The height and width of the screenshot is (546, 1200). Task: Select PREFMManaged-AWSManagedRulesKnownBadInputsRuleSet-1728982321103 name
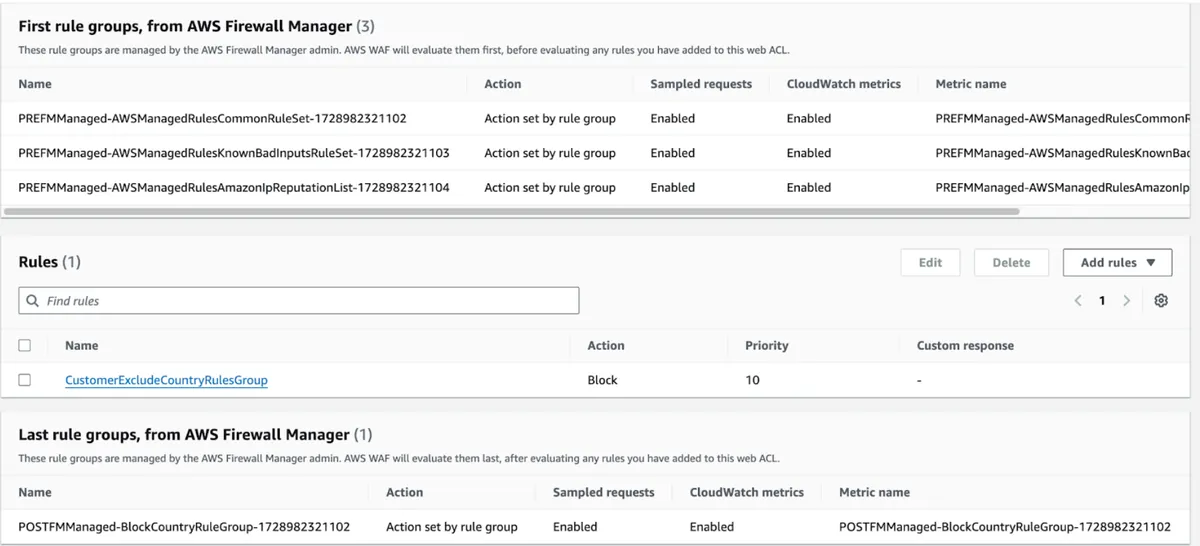(x=233, y=153)
